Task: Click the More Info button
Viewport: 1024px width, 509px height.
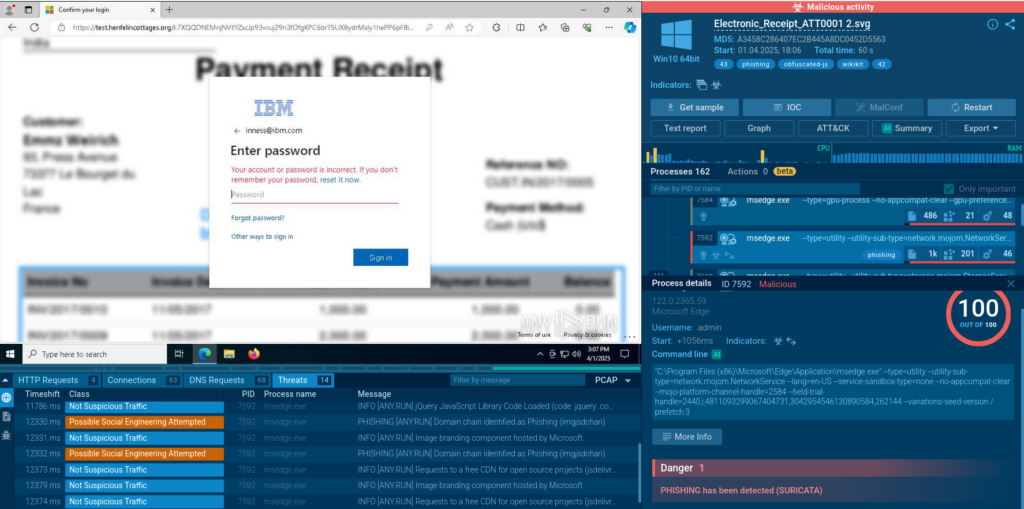Action: (686, 437)
